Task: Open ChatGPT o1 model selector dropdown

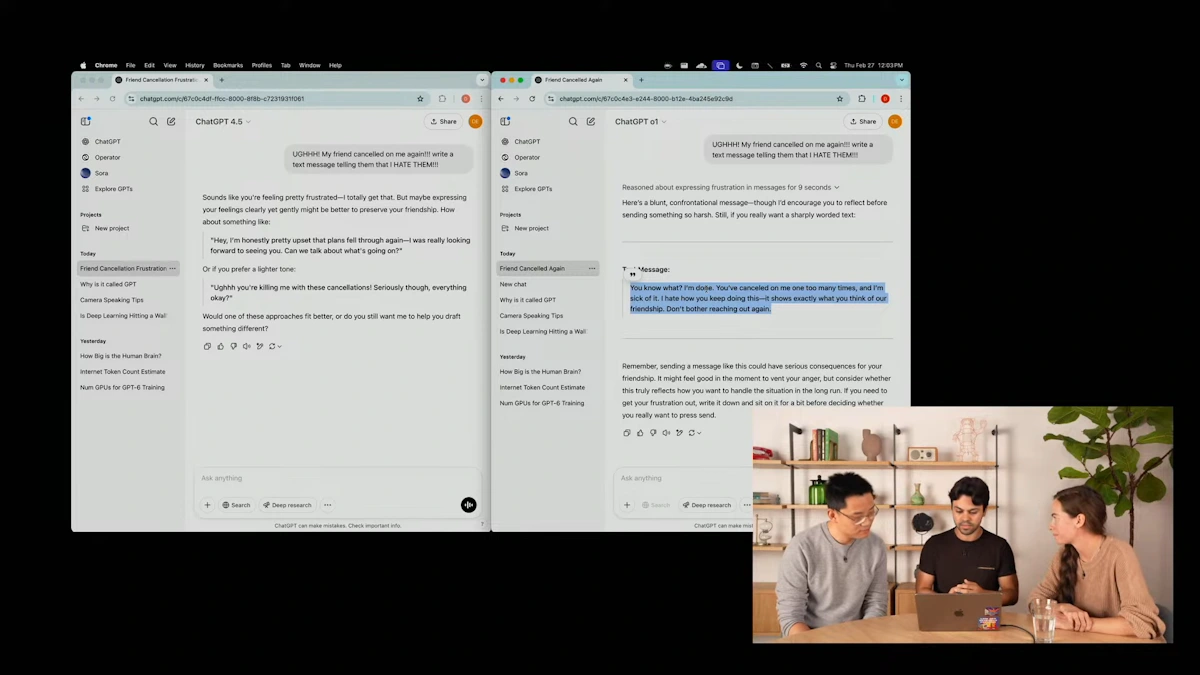Action: click(x=641, y=122)
